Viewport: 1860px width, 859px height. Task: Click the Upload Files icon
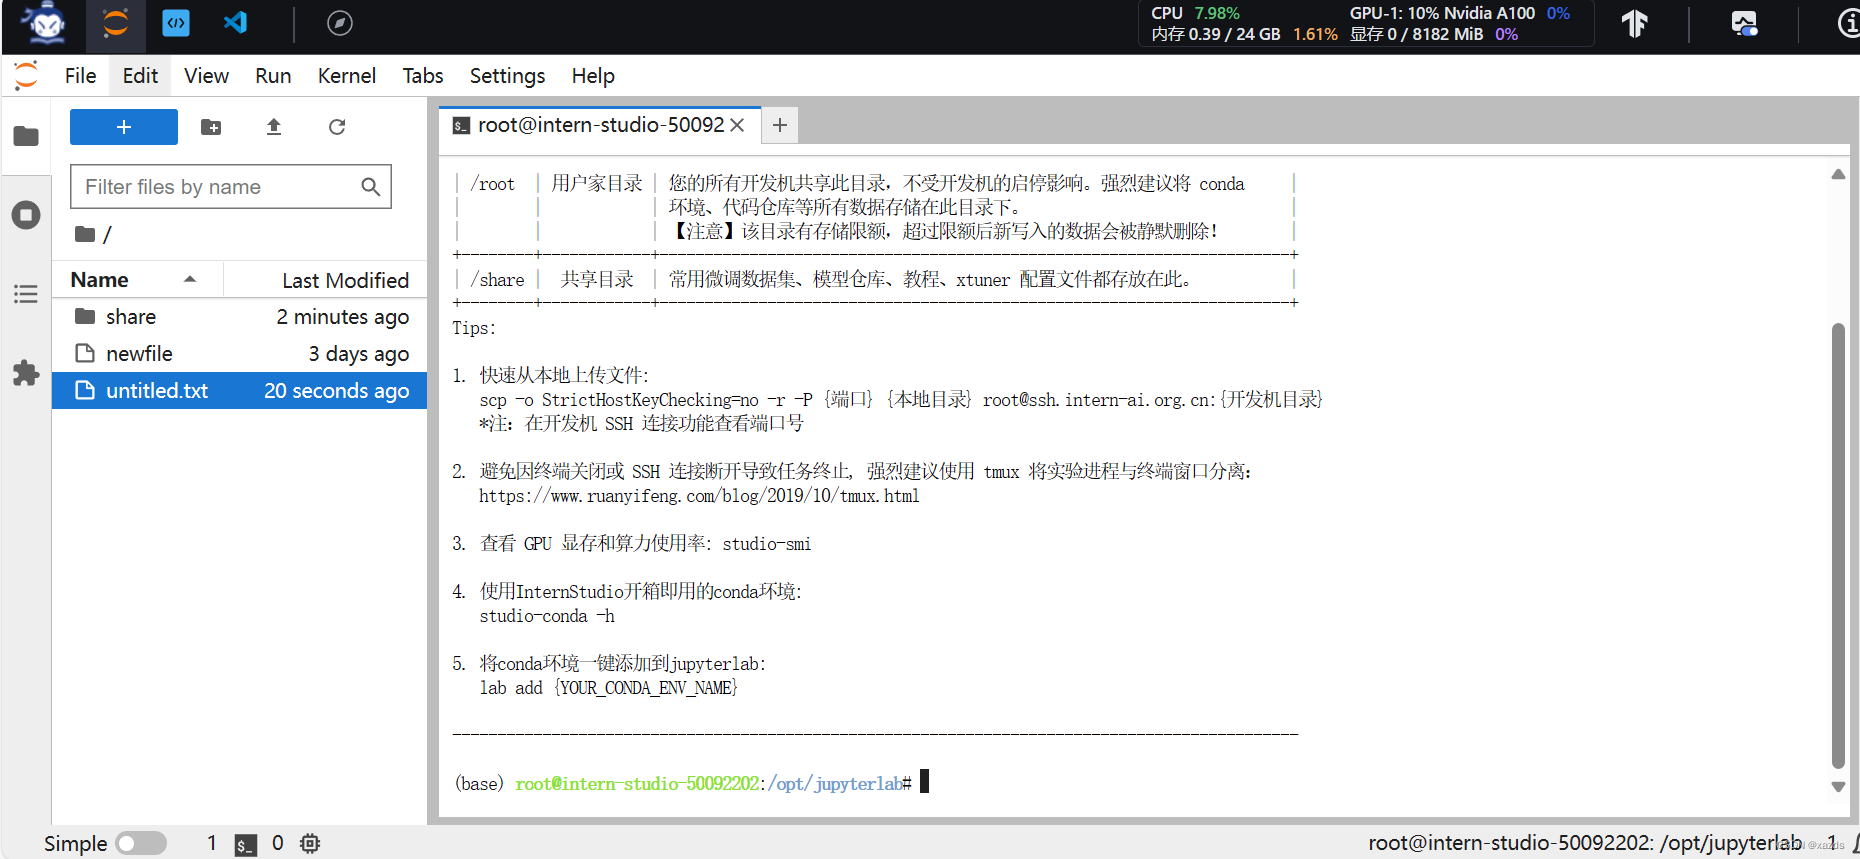point(274,127)
